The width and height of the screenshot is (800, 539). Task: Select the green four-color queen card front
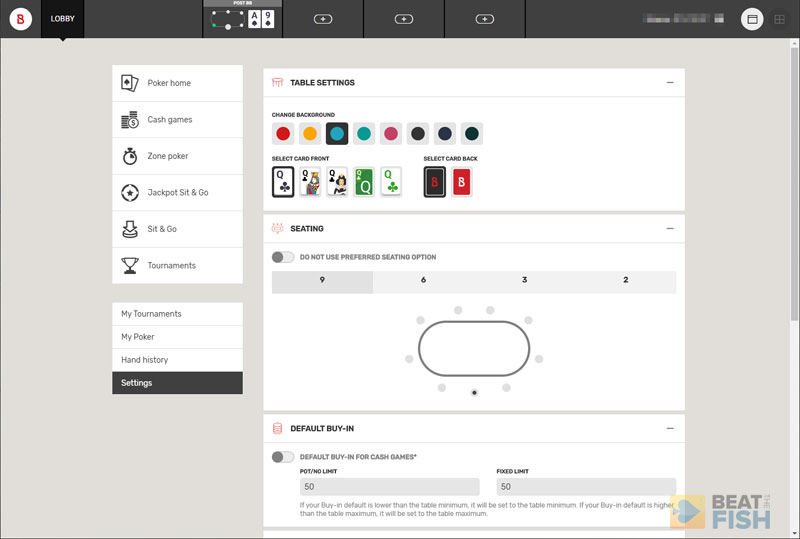pos(364,182)
